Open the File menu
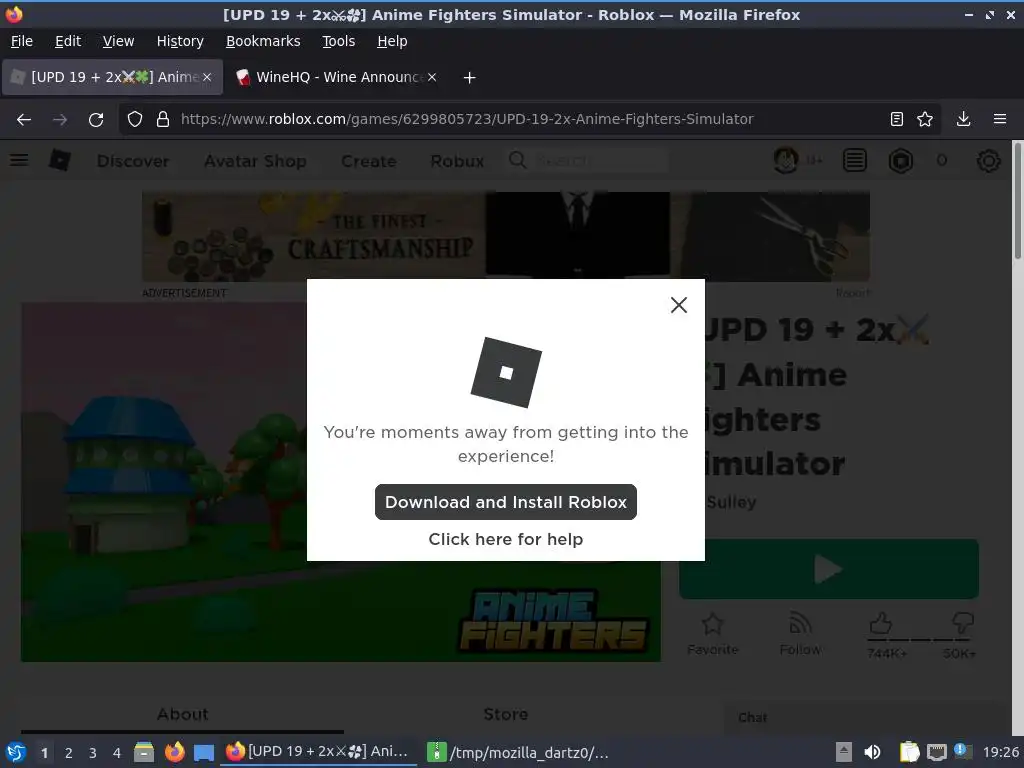 pos(22,41)
